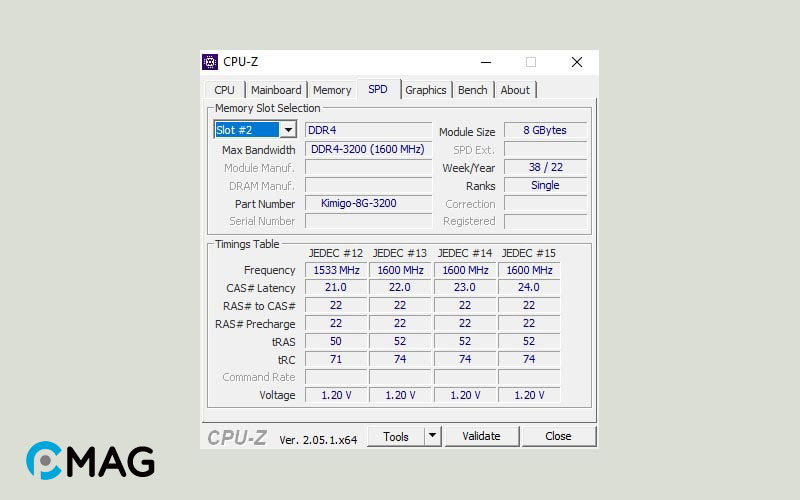The image size is (800, 500).
Task: Open the Memory tab
Action: click(x=332, y=90)
